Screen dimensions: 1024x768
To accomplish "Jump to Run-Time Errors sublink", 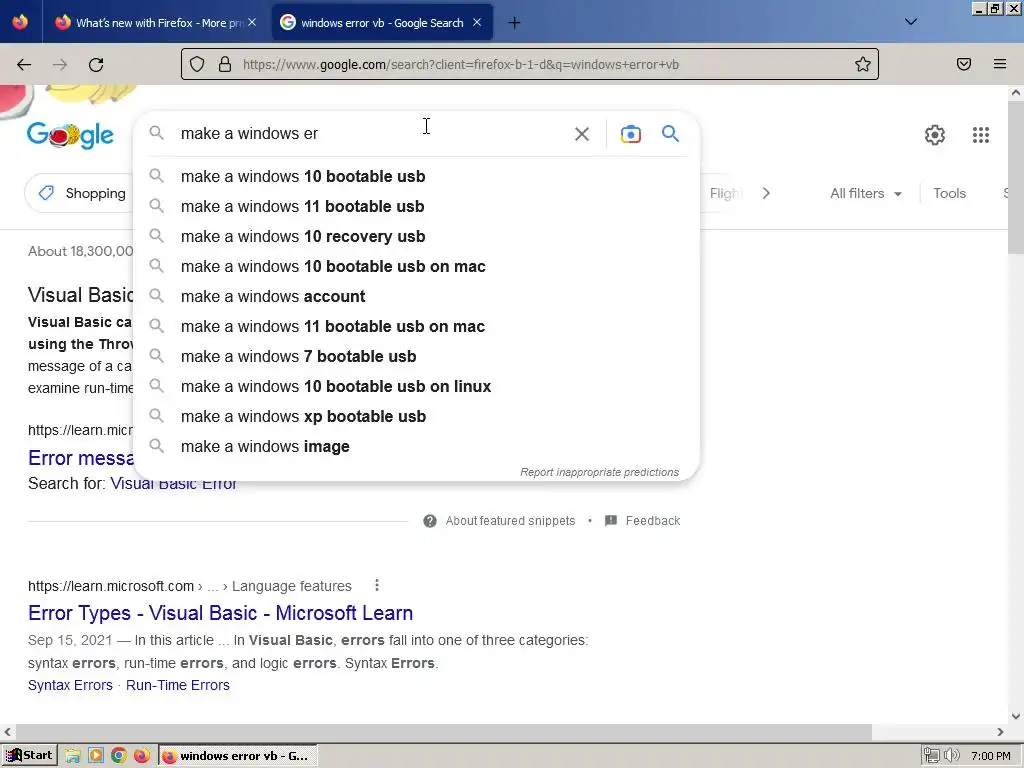I will [178, 685].
